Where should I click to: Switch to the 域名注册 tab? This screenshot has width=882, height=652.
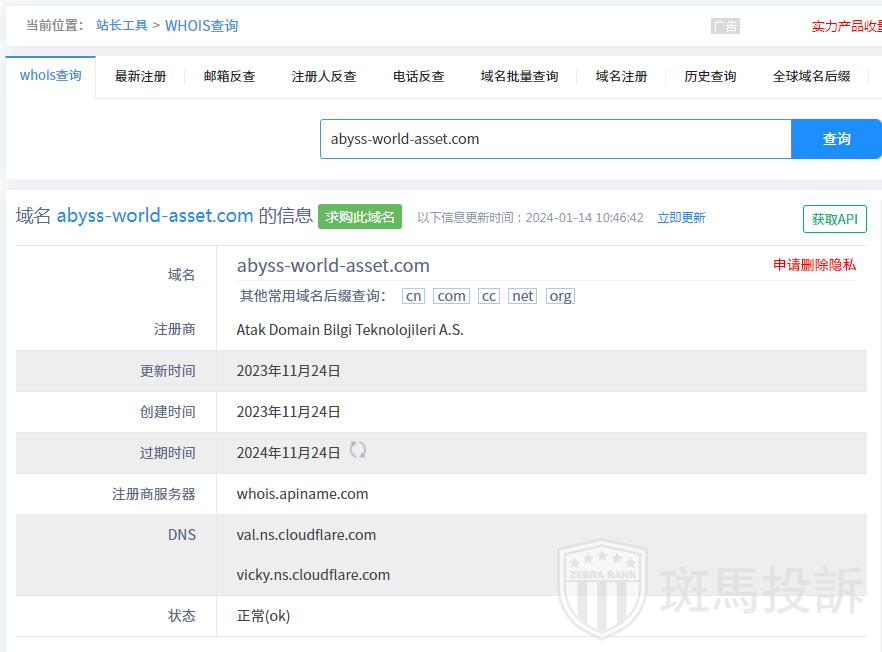click(x=622, y=76)
